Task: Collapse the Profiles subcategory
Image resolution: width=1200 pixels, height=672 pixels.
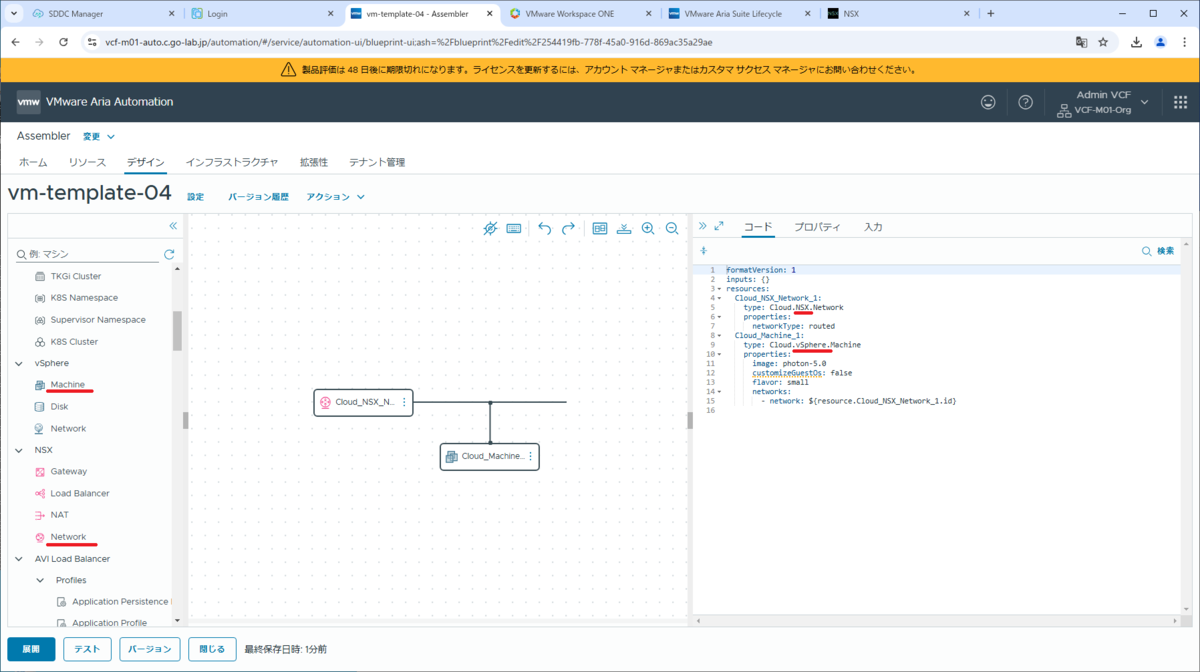Action: click(41, 580)
